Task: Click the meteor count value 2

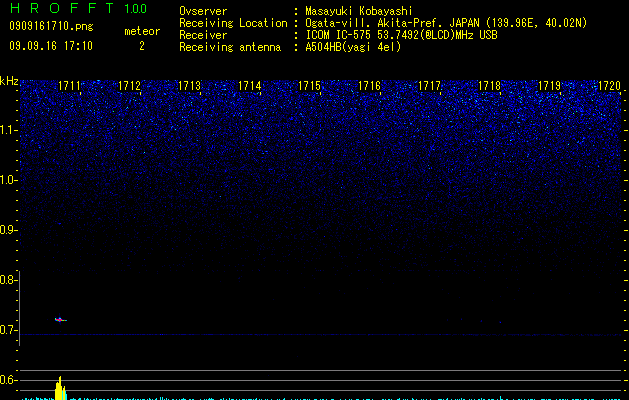Action: click(x=142, y=46)
